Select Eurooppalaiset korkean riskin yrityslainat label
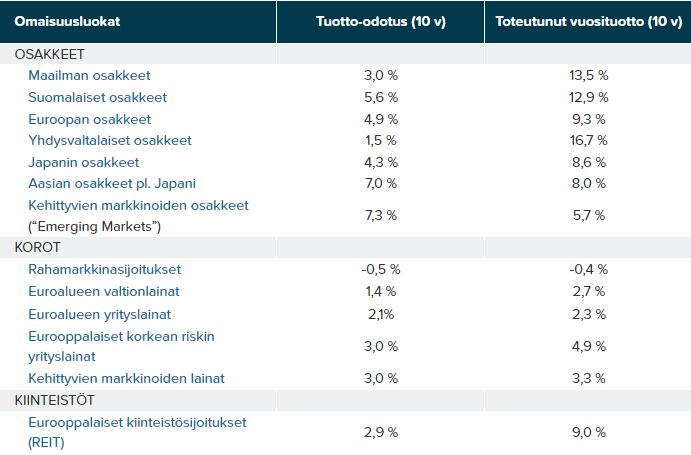Image resolution: width=691 pixels, height=455 pixels. pyautogui.click(x=121, y=345)
